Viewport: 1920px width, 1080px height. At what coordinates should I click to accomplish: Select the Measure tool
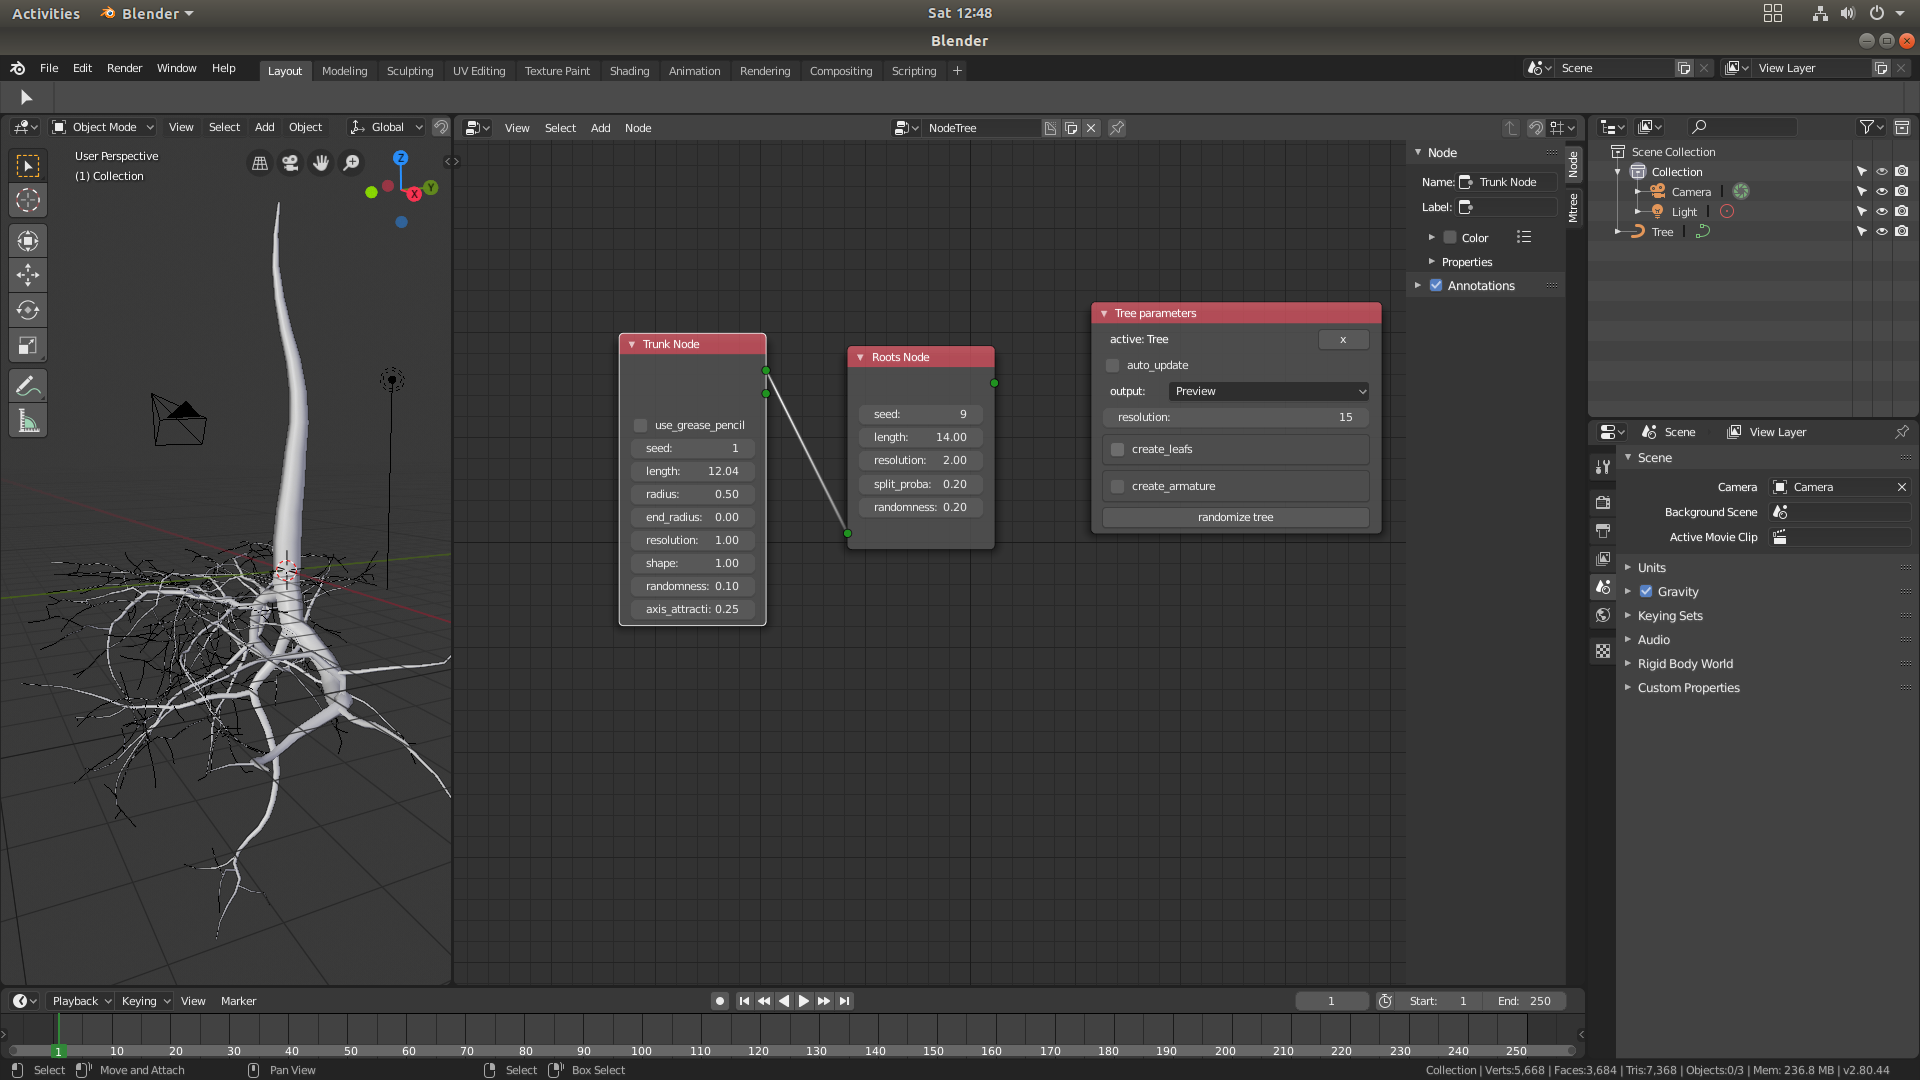pyautogui.click(x=27, y=420)
